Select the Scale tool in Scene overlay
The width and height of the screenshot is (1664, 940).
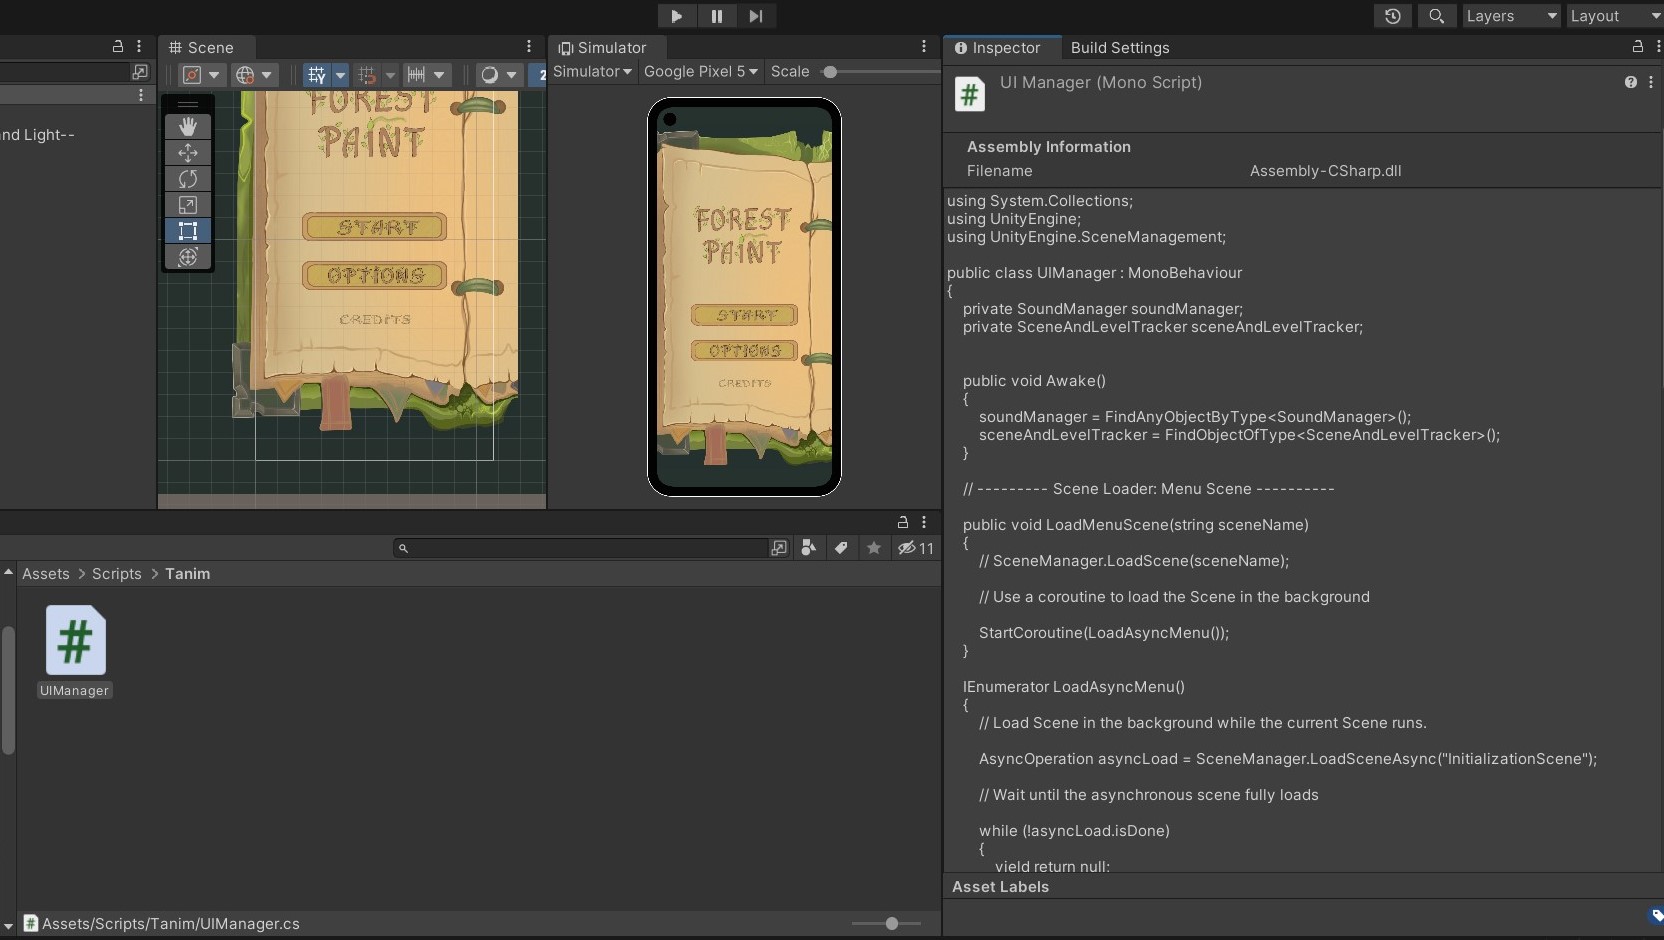[188, 204]
